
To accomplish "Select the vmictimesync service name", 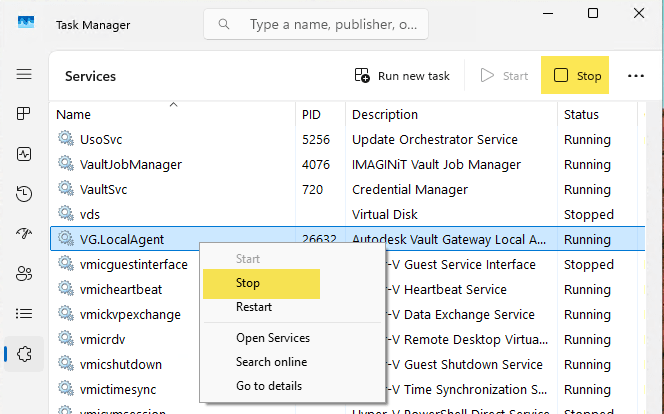I will pyautogui.click(x=118, y=389).
